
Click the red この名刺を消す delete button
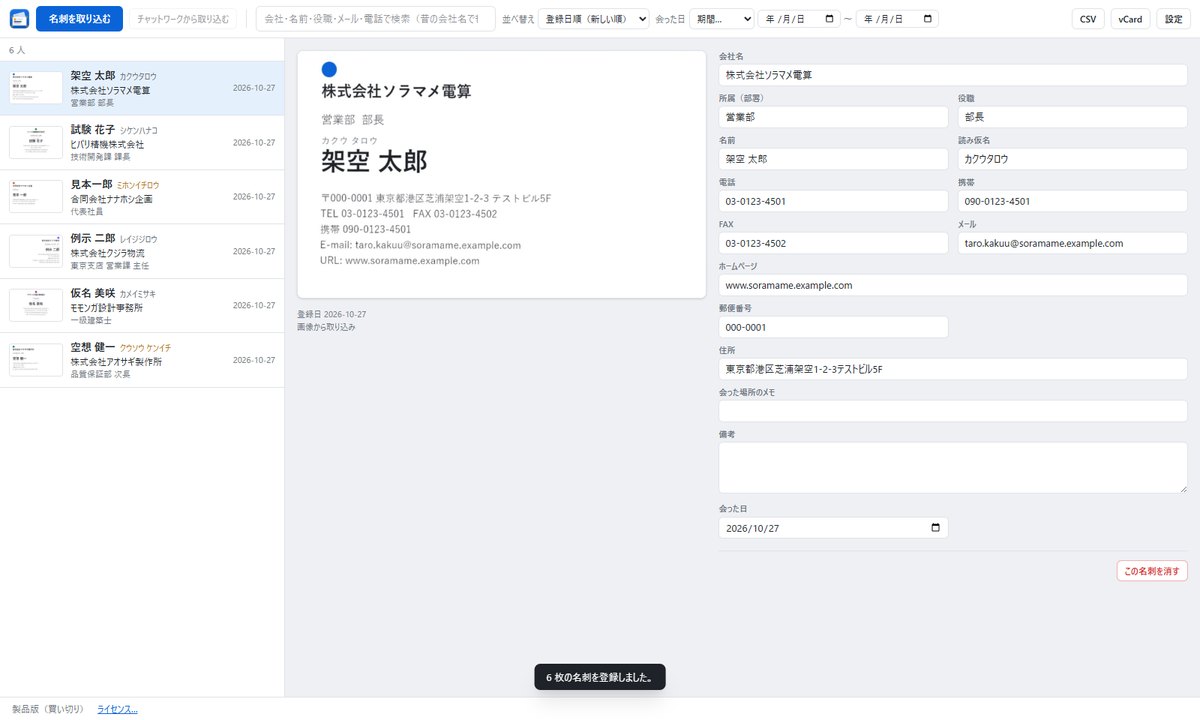1152,571
